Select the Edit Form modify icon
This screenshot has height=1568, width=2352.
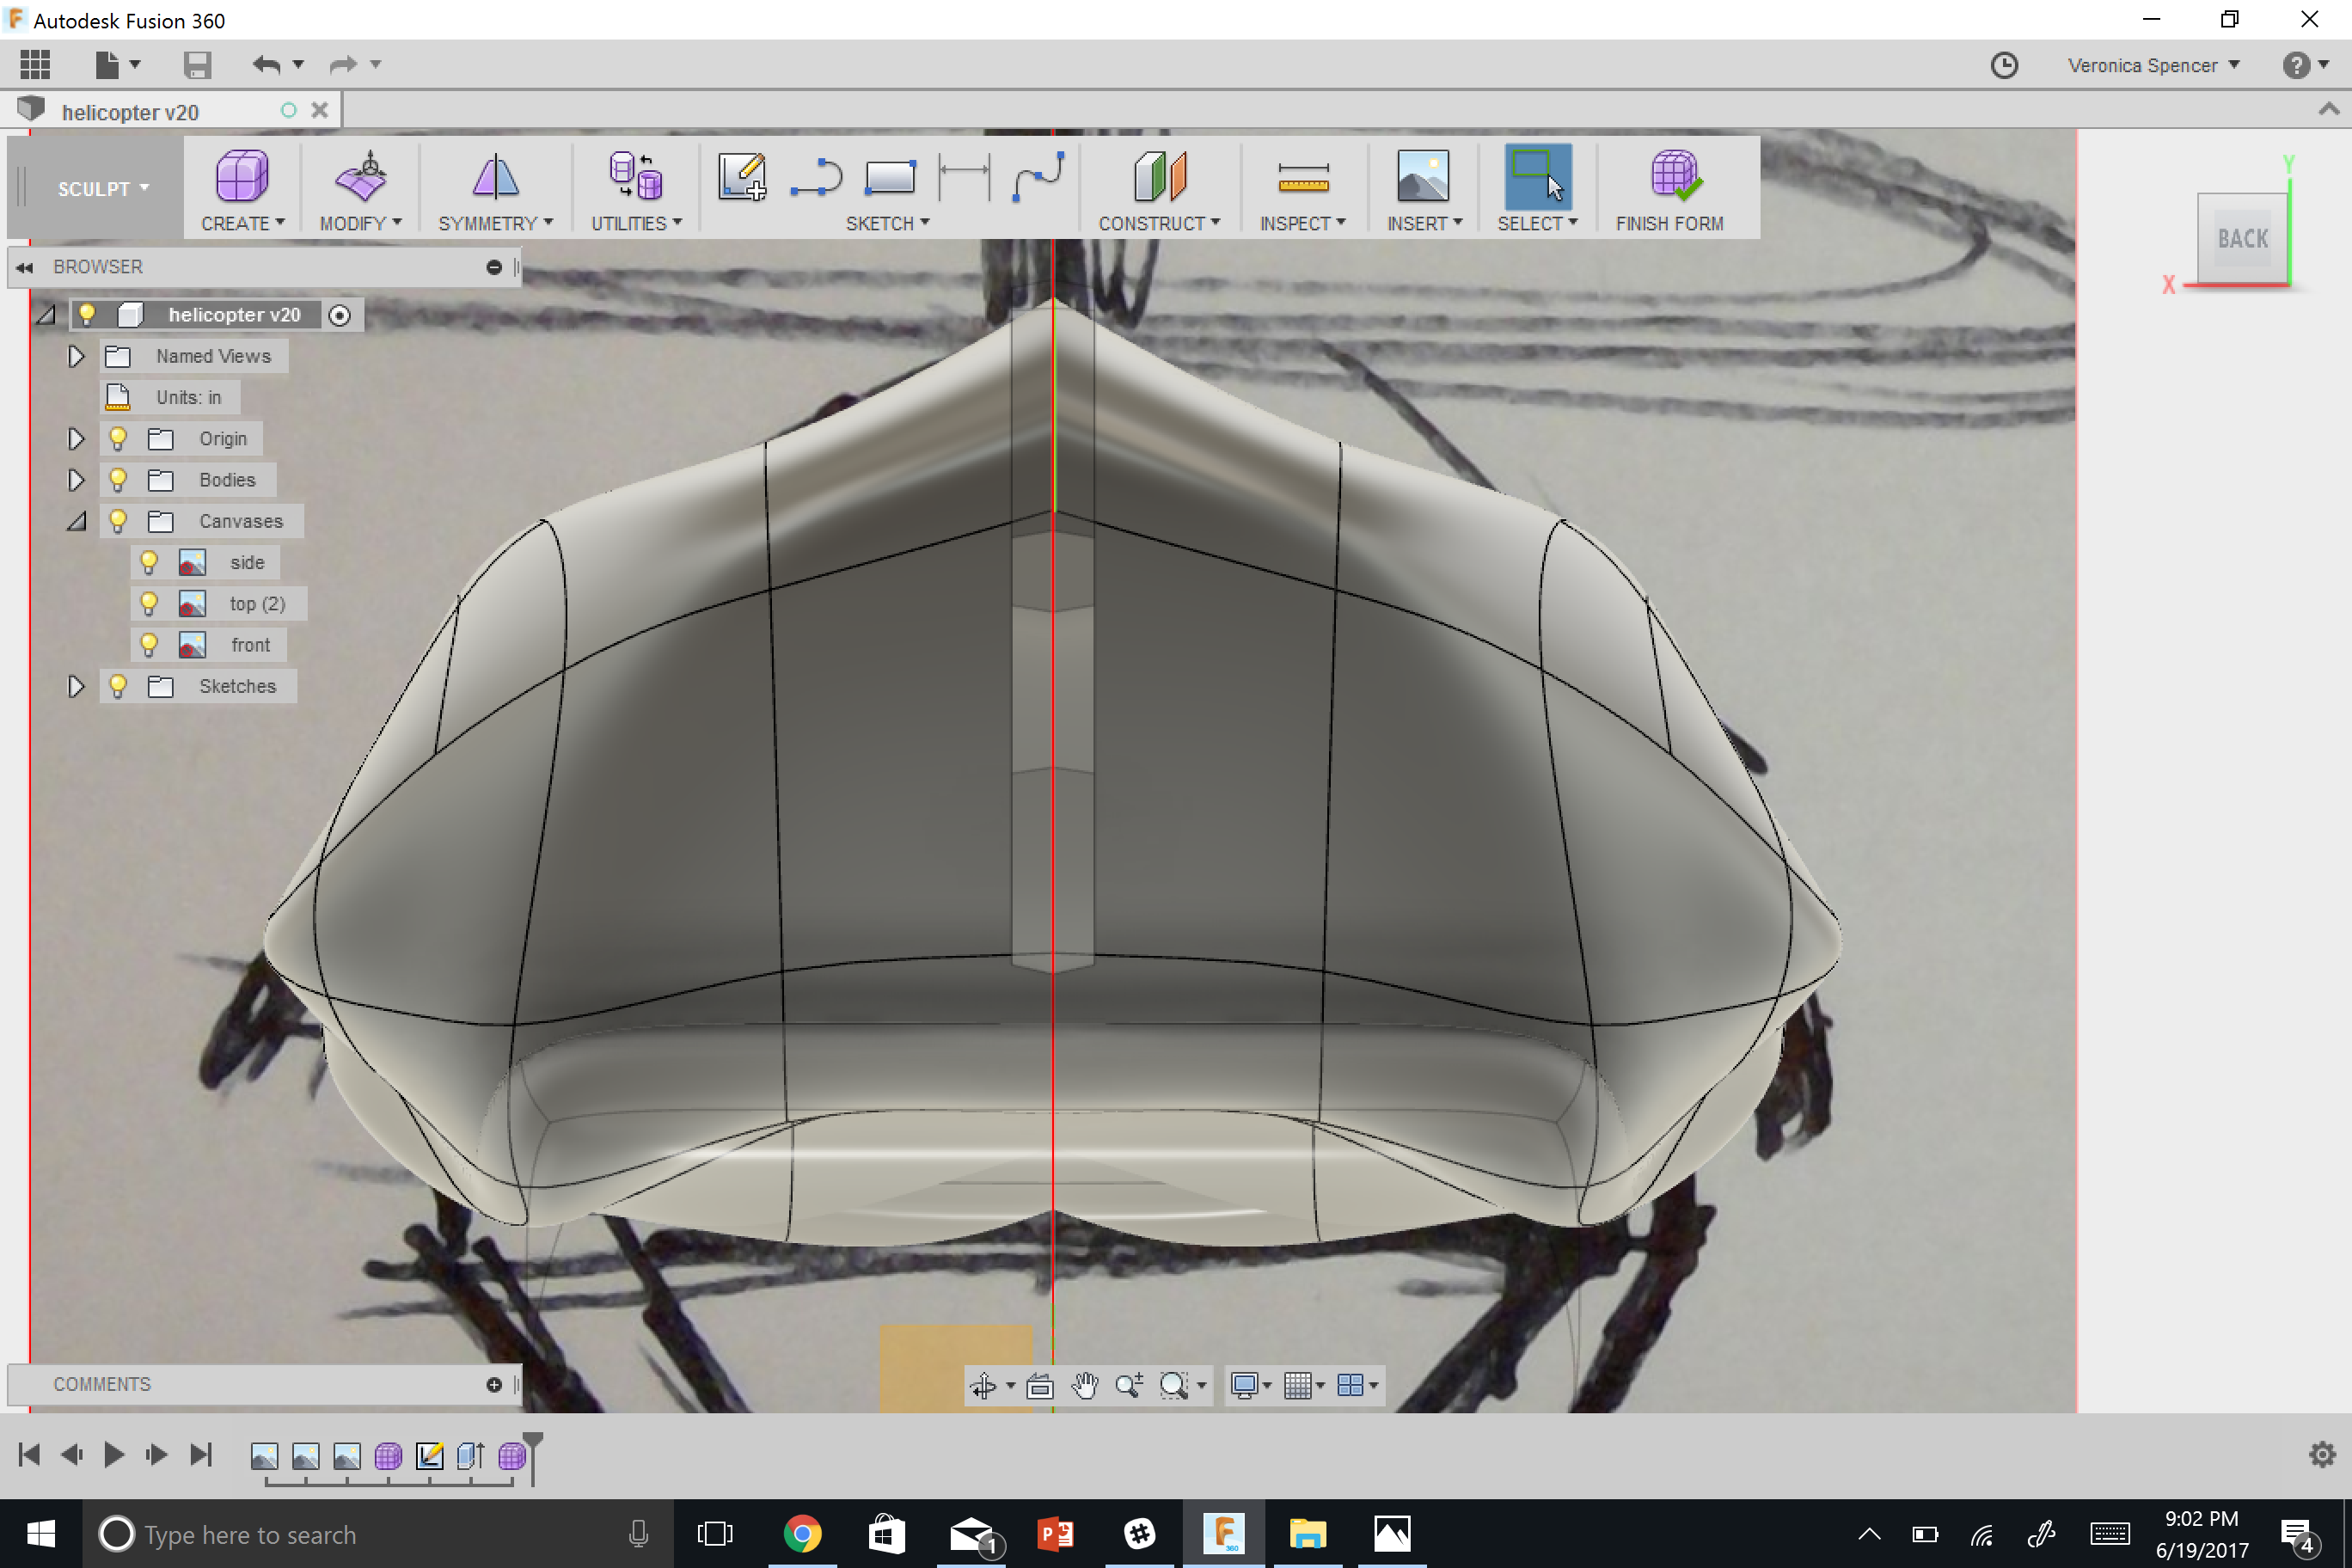(360, 176)
